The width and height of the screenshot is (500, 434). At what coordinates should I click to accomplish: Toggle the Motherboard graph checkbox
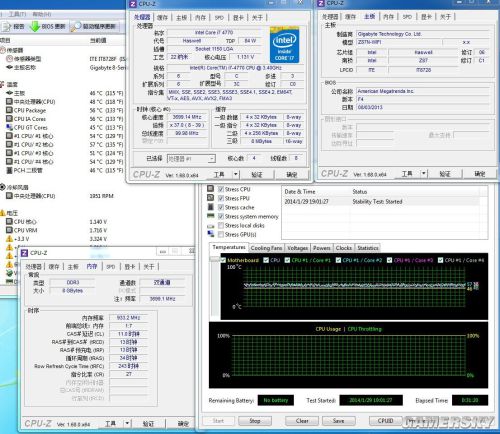223,260
